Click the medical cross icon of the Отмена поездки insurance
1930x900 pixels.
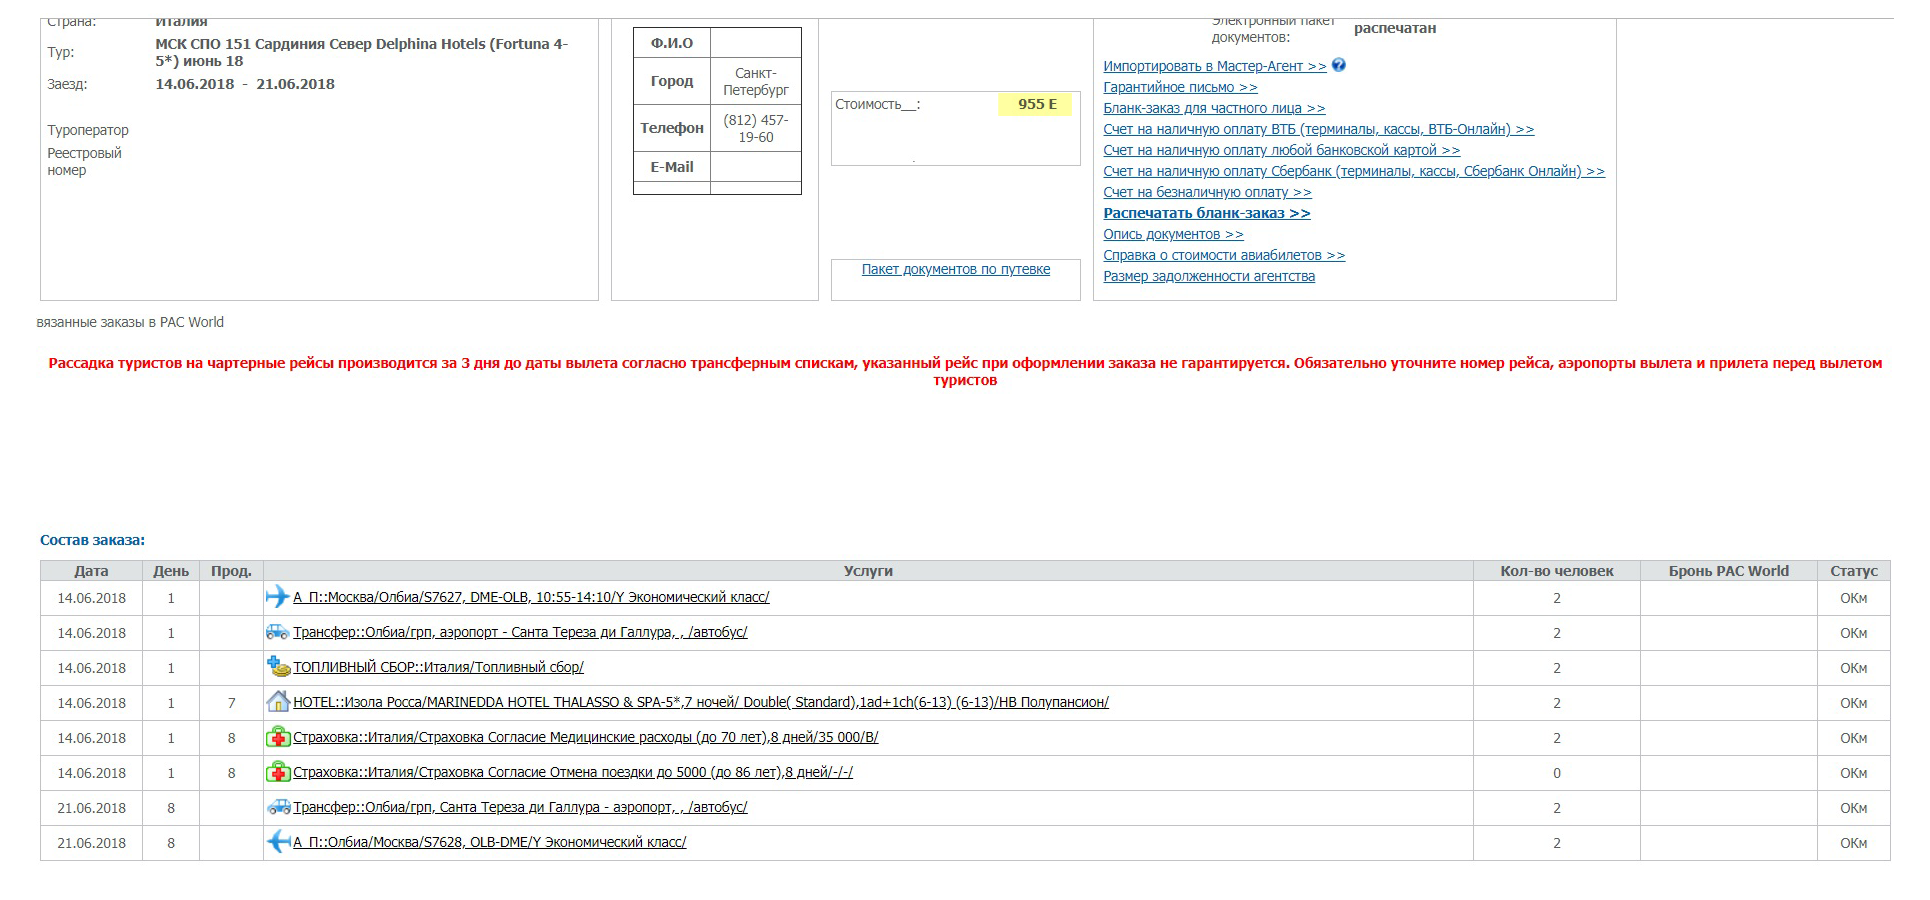click(278, 772)
